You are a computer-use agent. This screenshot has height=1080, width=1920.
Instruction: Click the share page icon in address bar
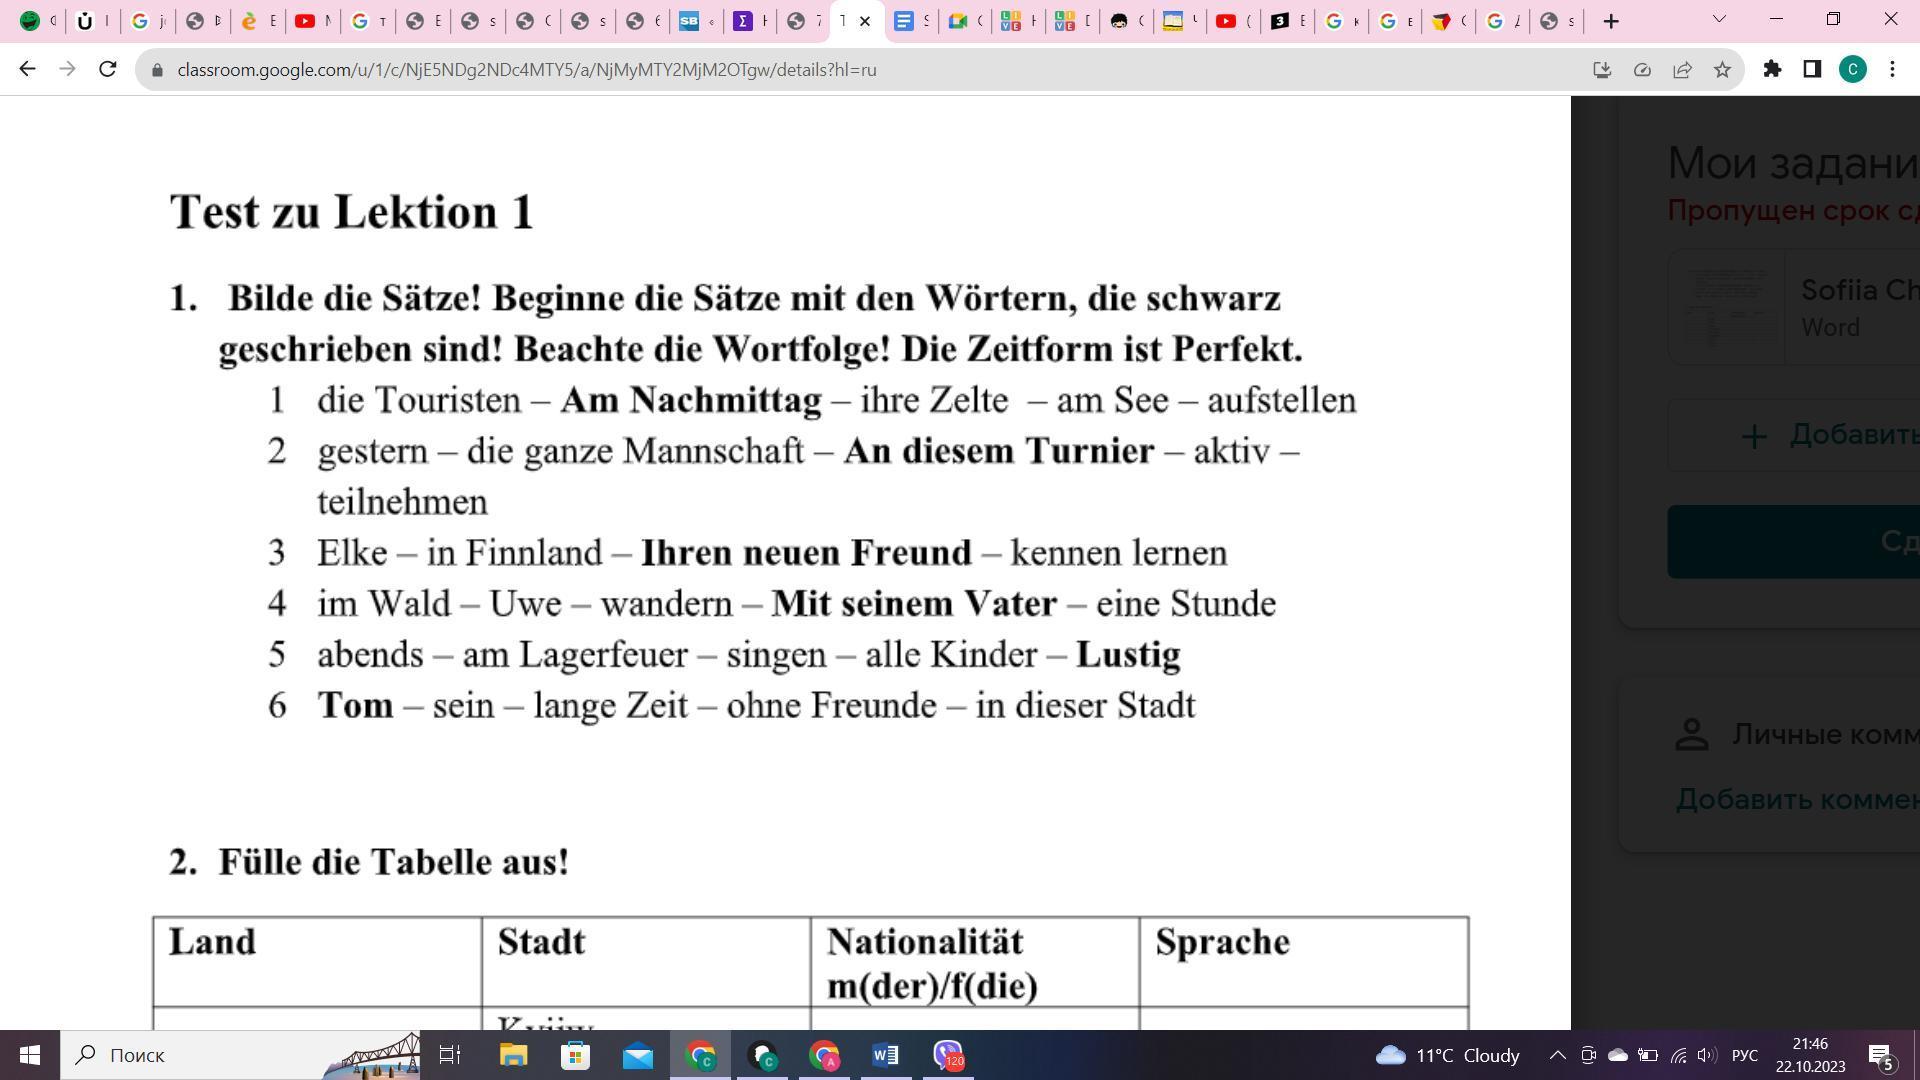coord(1682,69)
